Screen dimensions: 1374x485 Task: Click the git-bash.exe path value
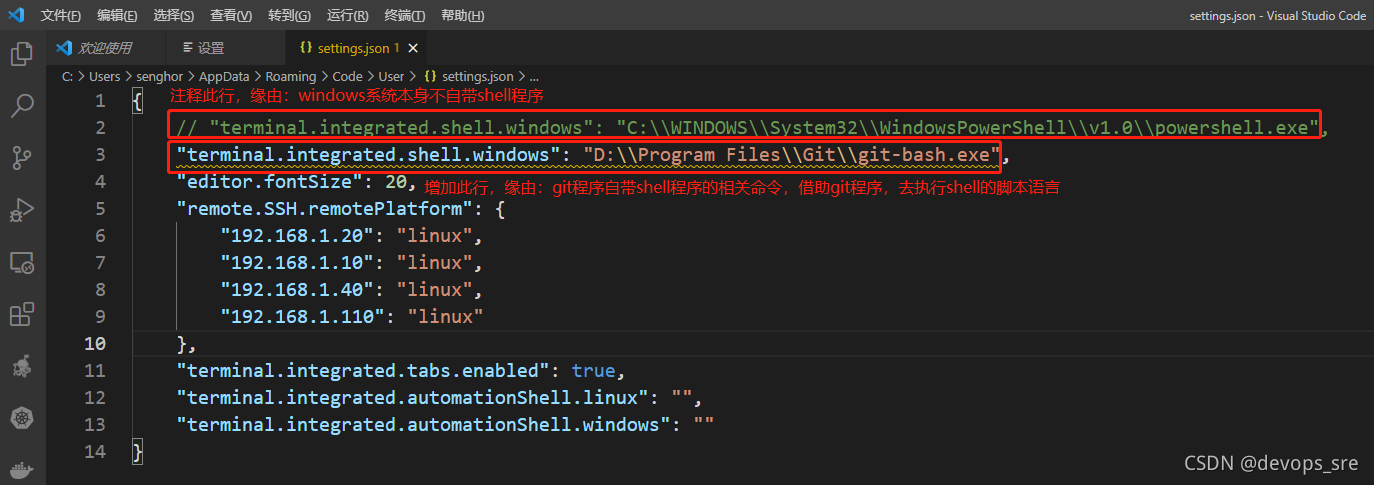coord(792,155)
